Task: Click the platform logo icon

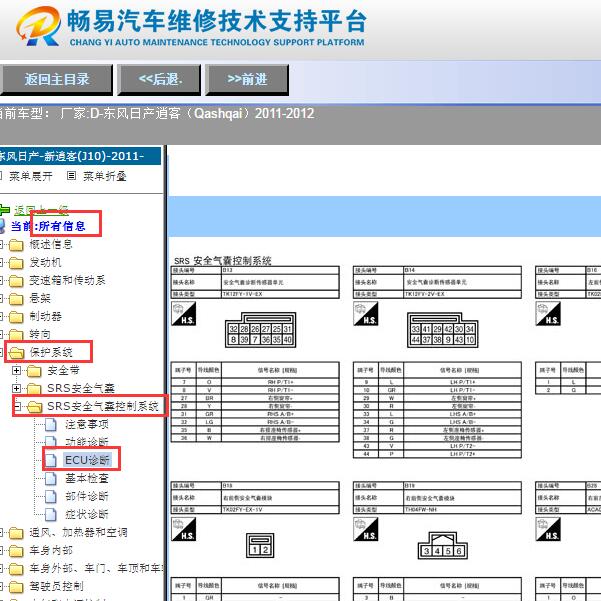Action: (38, 25)
